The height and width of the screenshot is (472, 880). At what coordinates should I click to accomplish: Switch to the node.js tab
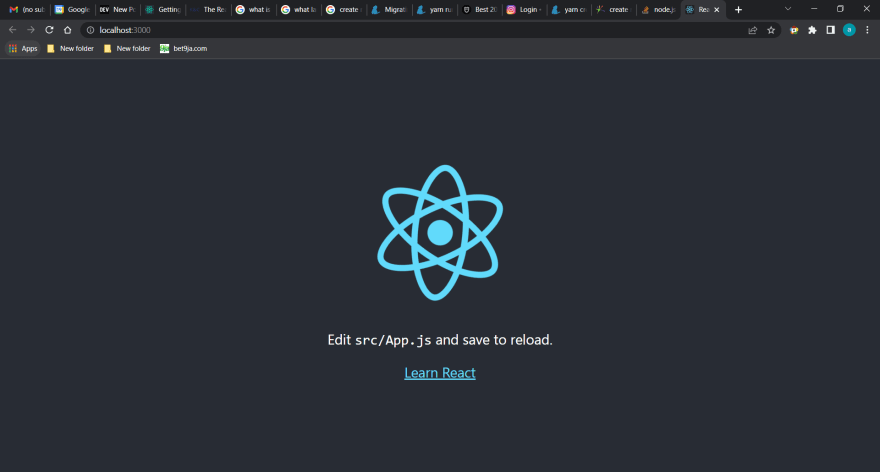659,10
